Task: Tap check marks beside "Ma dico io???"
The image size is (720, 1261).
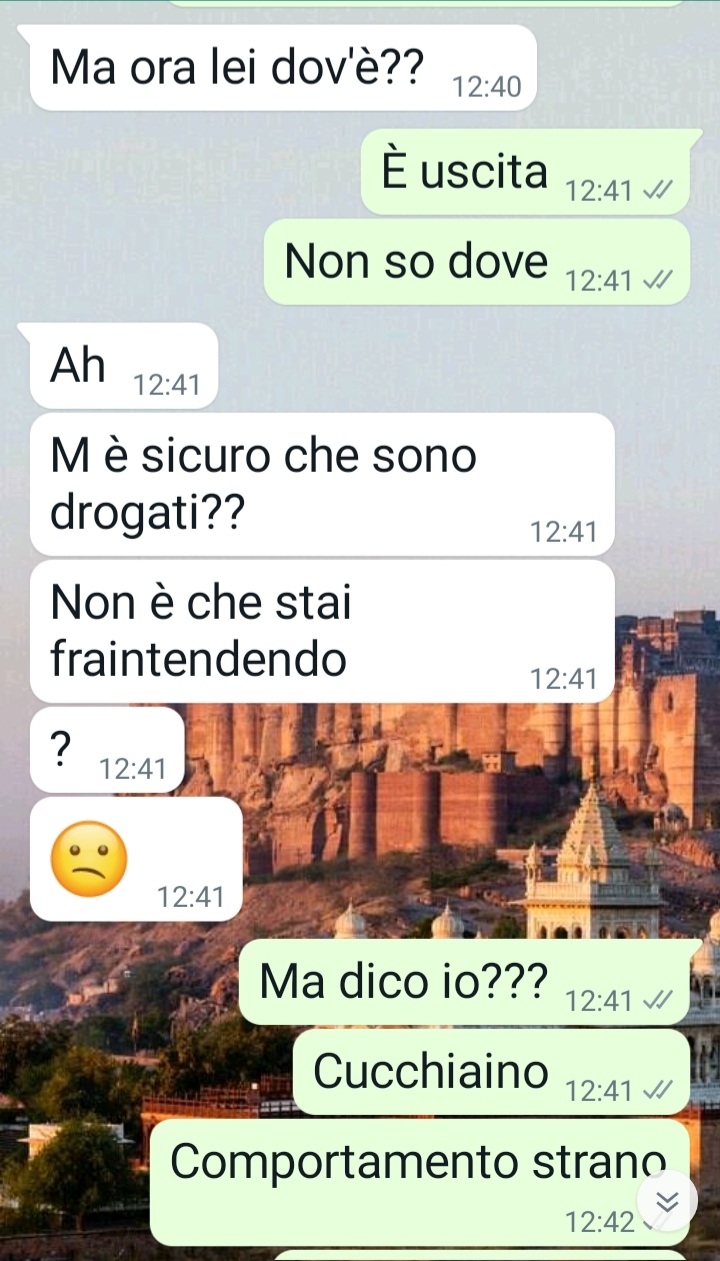Action: [x=659, y=1000]
